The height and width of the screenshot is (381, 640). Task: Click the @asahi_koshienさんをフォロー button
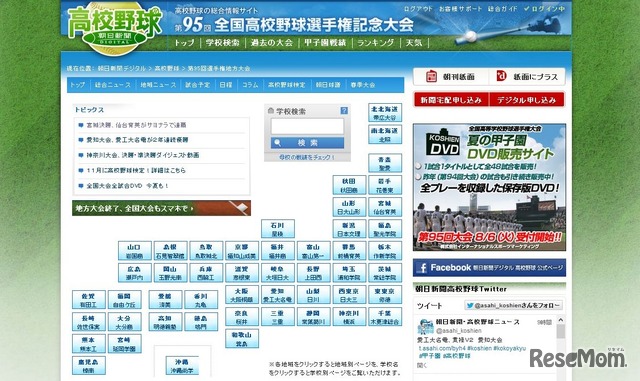point(513,305)
